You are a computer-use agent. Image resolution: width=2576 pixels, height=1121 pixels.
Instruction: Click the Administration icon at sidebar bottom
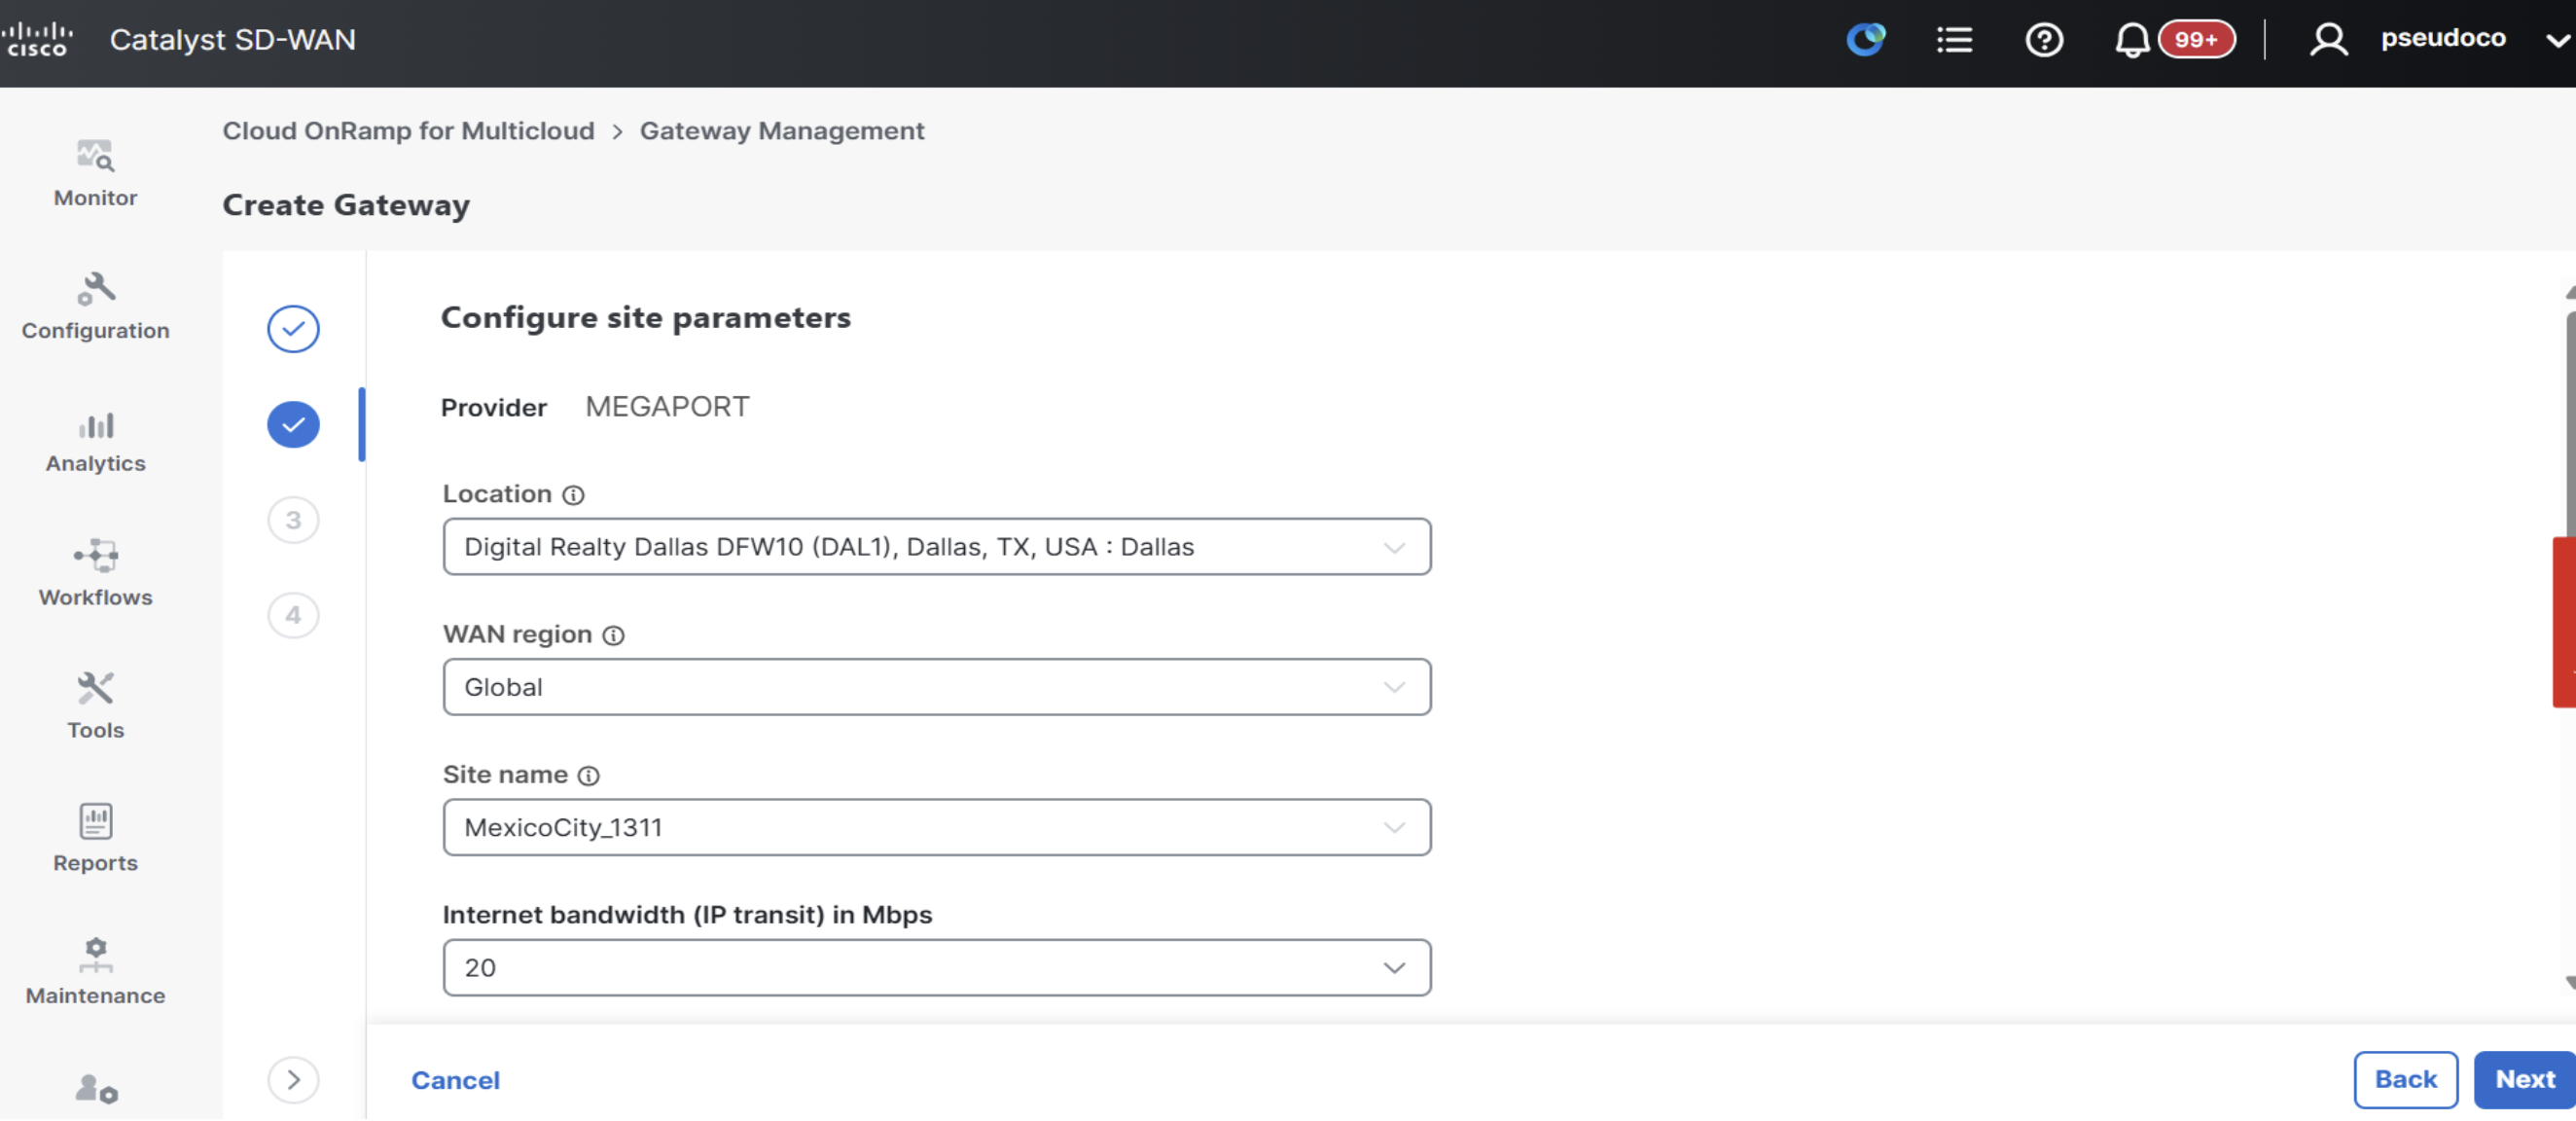(x=96, y=1089)
